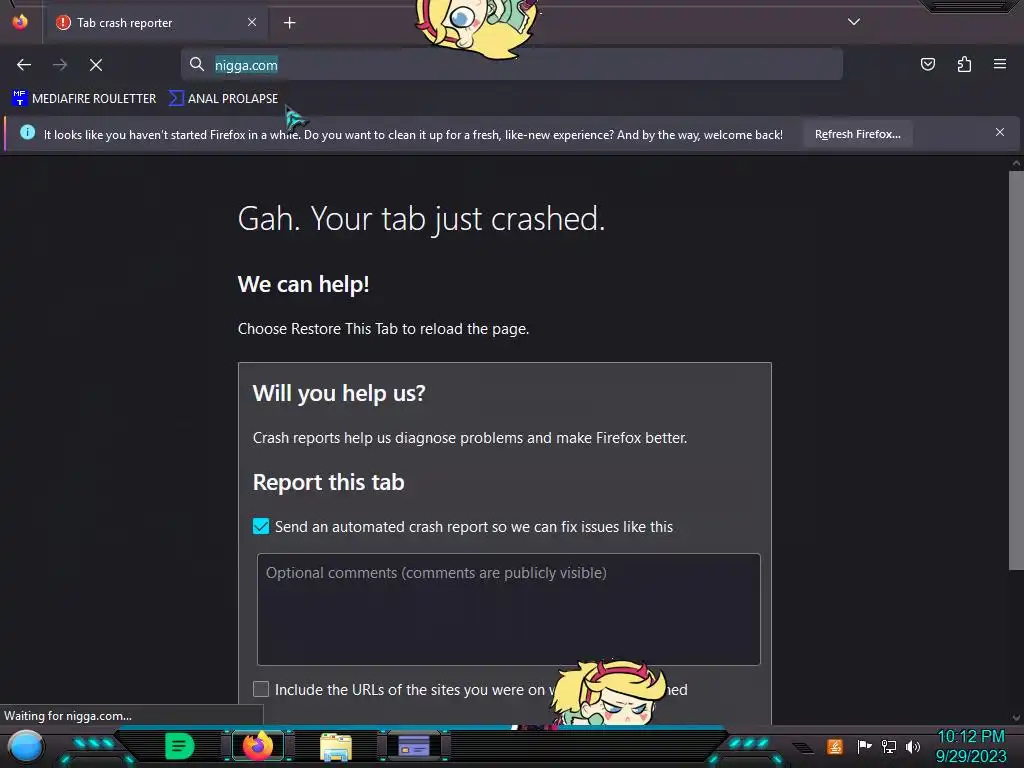1024x768 pixels.
Task: Click the scrollbar up arrow
Action: click(x=1016, y=163)
